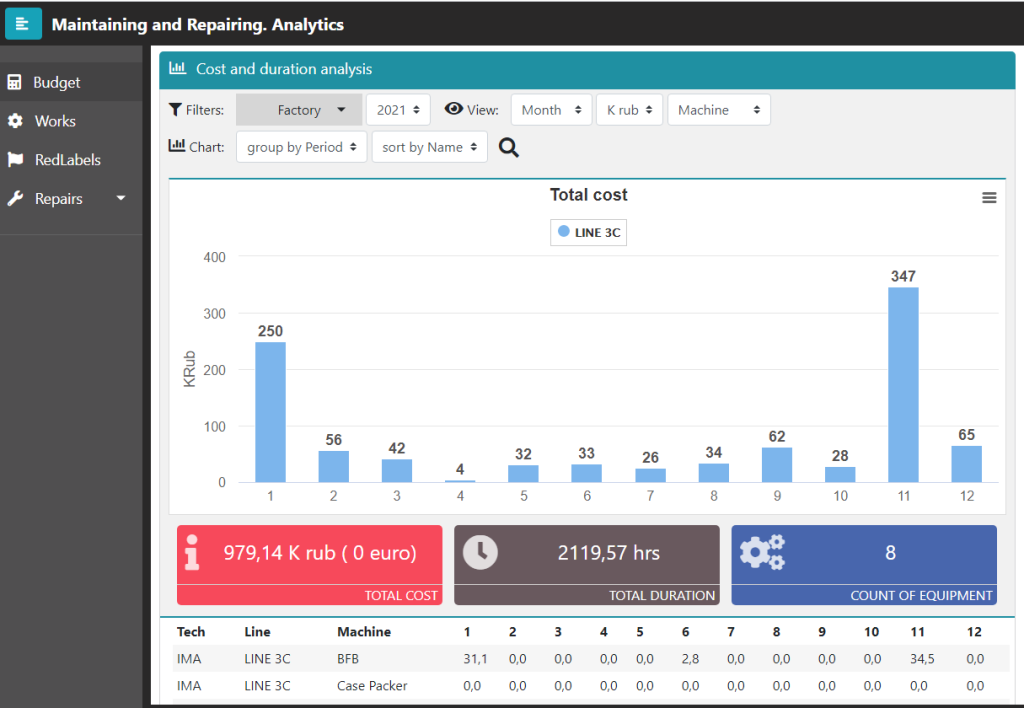The image size is (1024, 708).
Task: Click the gears icon on Count of Equipment
Action: click(x=762, y=553)
